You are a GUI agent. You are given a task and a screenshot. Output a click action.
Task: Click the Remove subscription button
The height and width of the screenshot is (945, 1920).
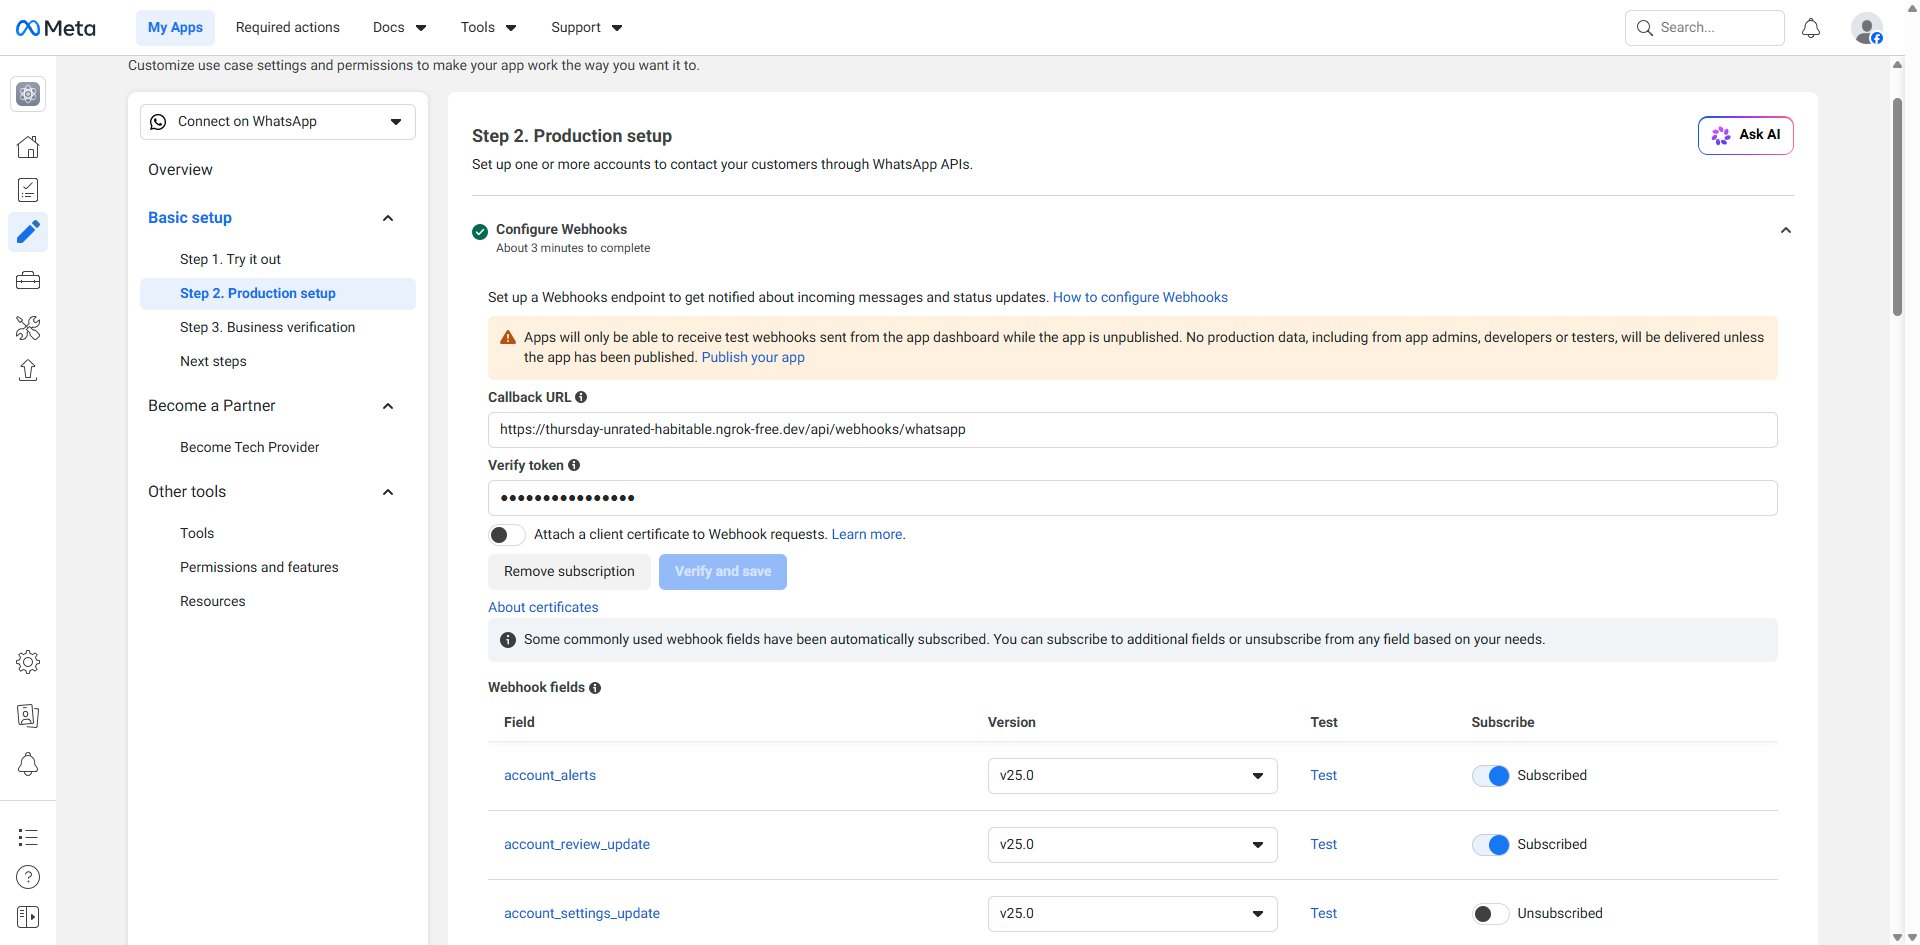click(x=569, y=572)
